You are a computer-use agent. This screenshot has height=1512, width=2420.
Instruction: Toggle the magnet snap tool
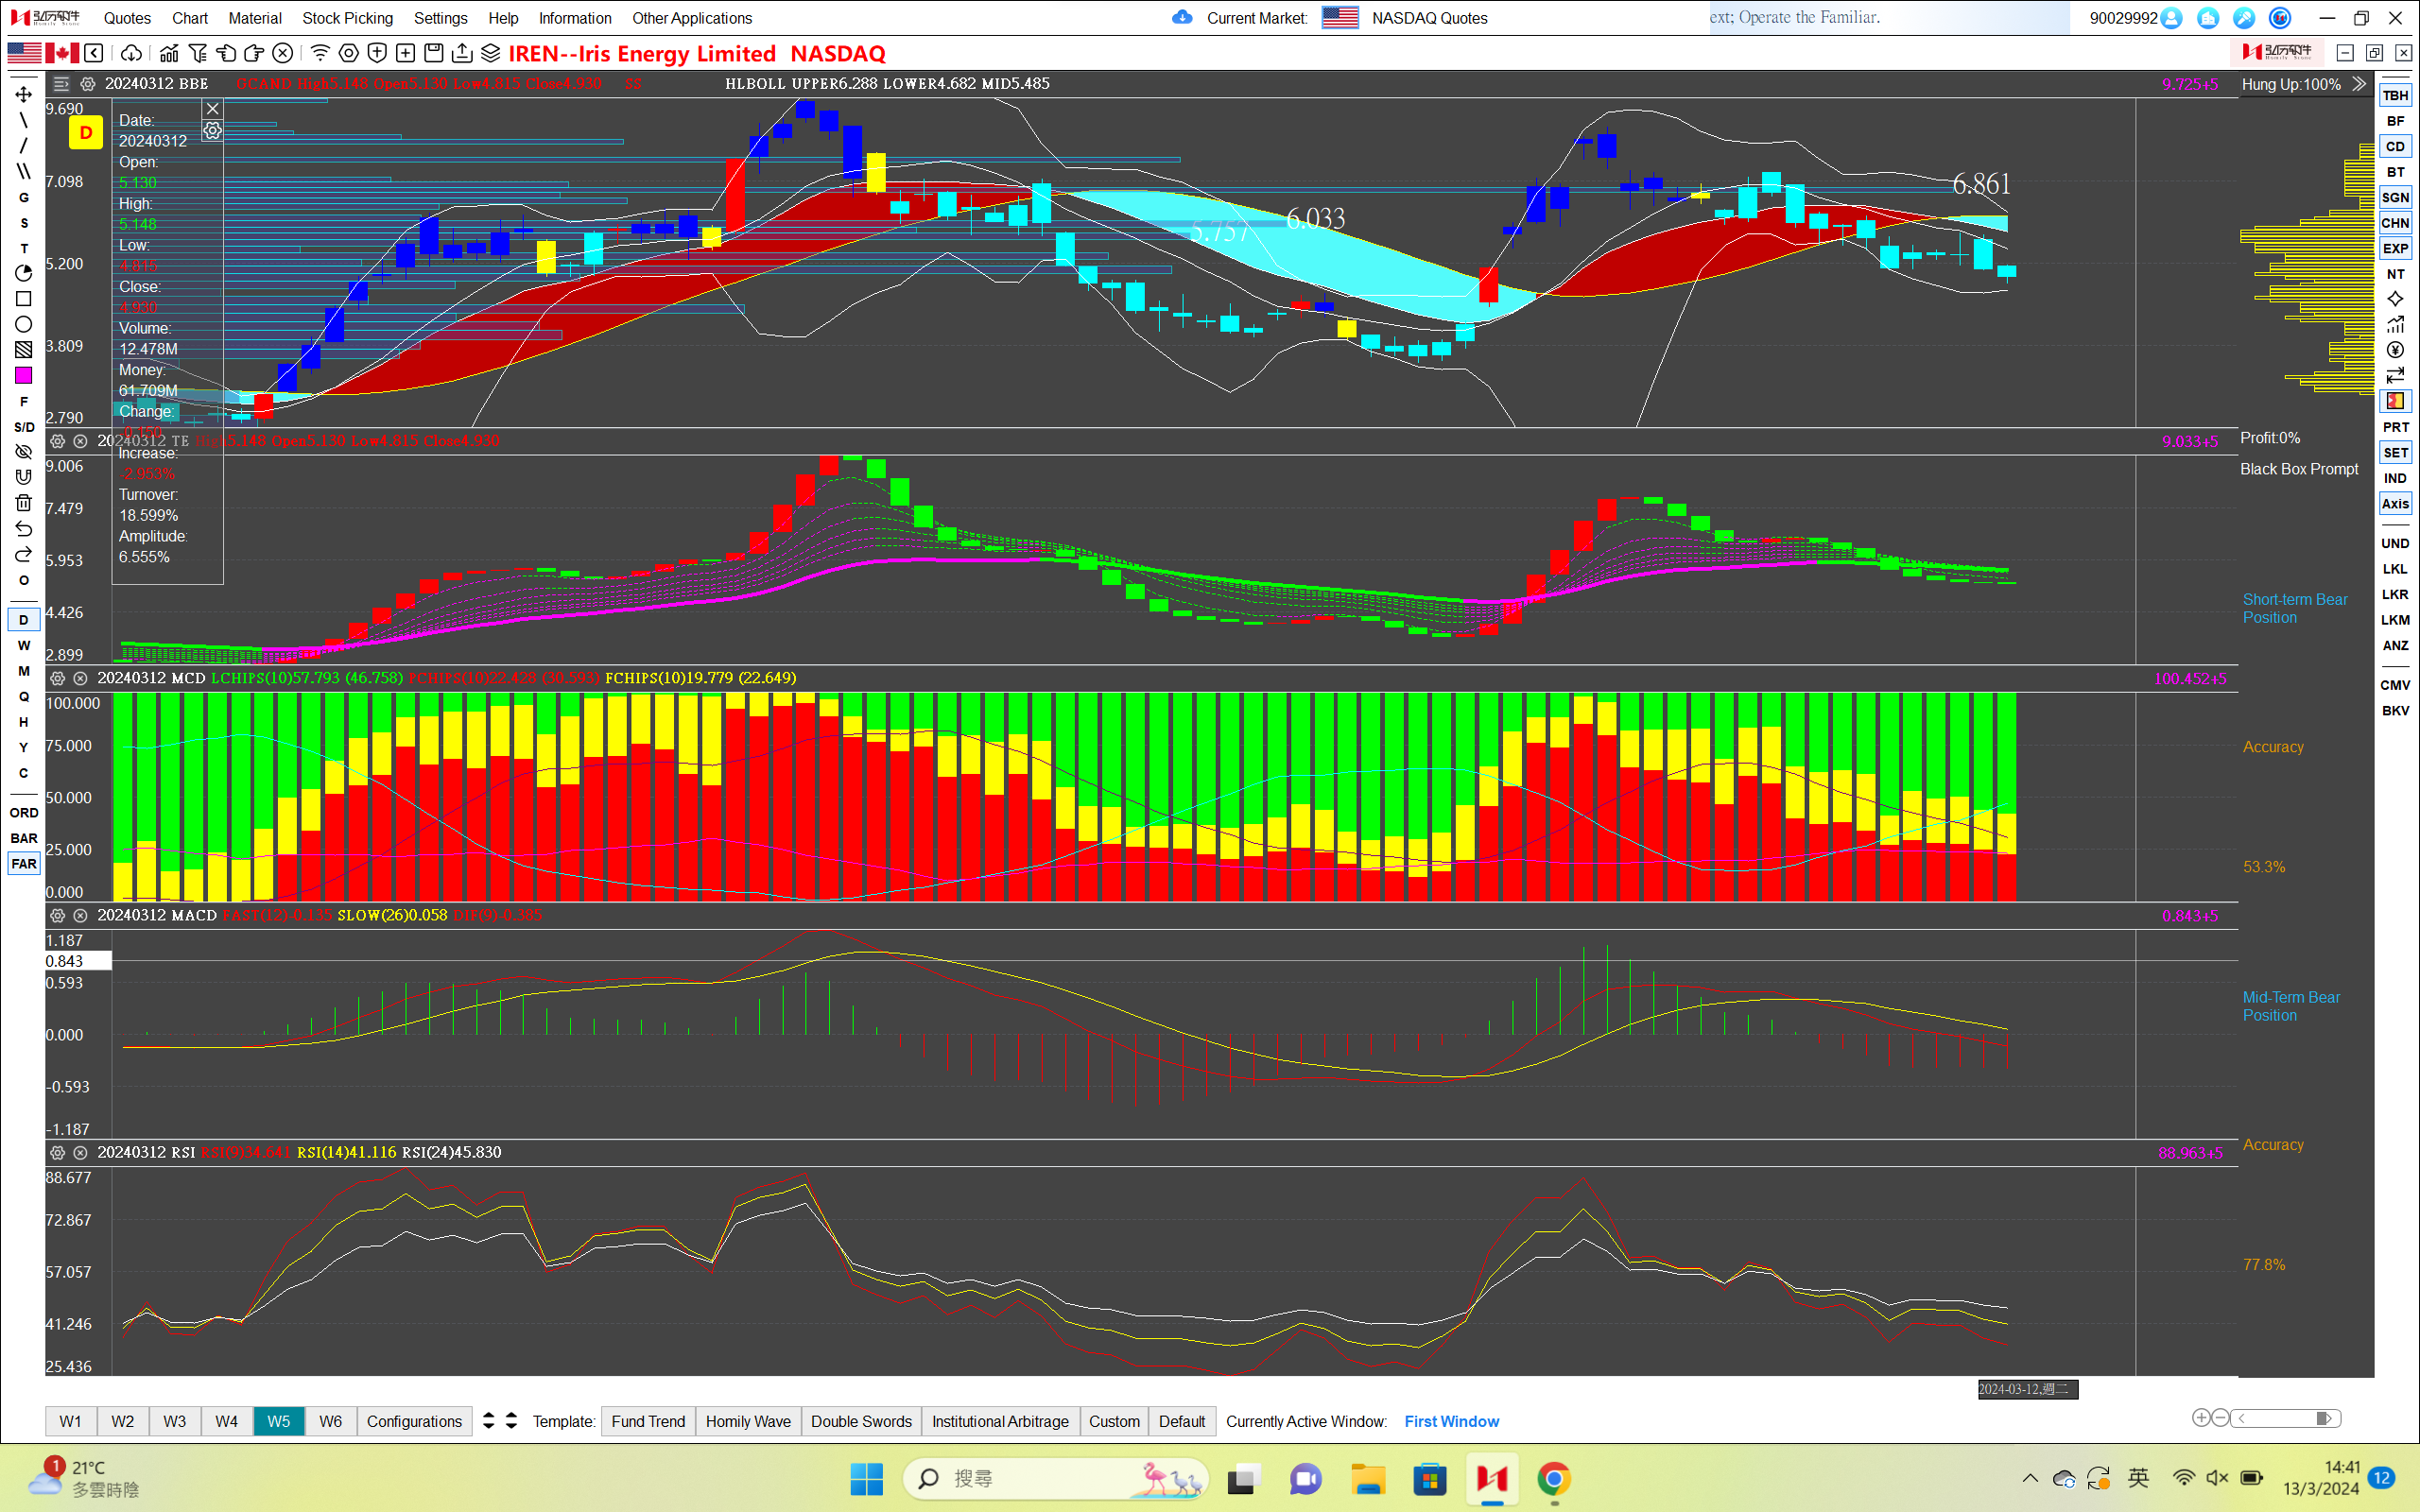point(24,477)
